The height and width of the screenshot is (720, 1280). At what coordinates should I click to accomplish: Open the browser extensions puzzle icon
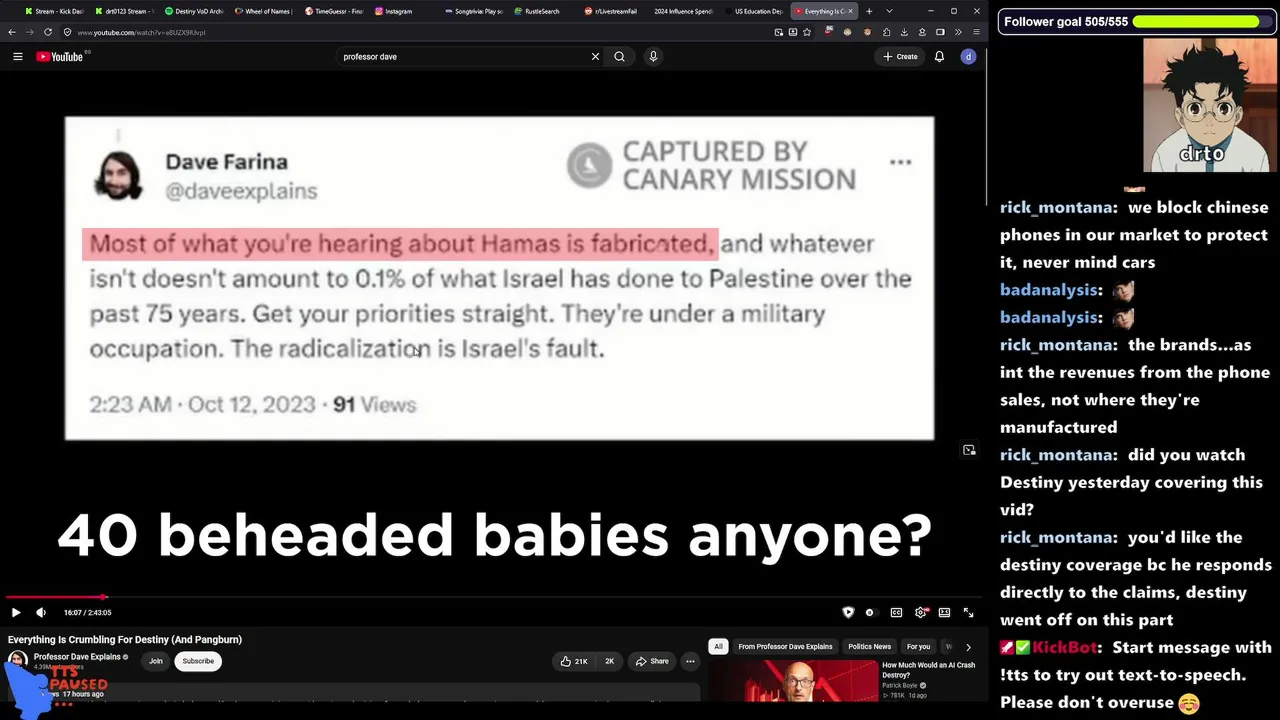click(886, 32)
